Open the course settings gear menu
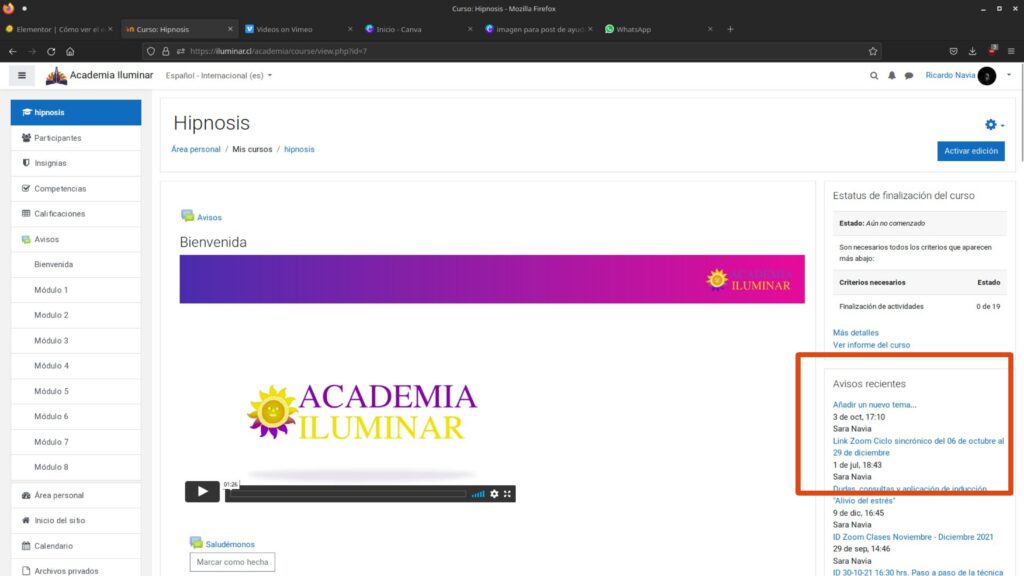Viewport: 1024px width, 576px height. 994,125
